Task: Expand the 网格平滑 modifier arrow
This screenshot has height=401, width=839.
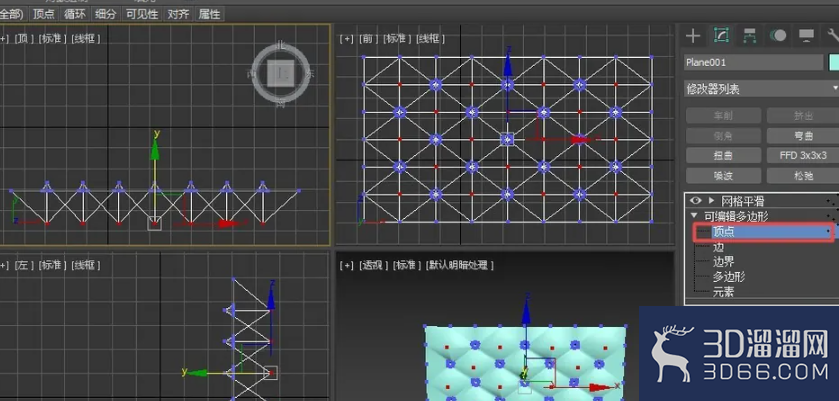Action: (711, 201)
